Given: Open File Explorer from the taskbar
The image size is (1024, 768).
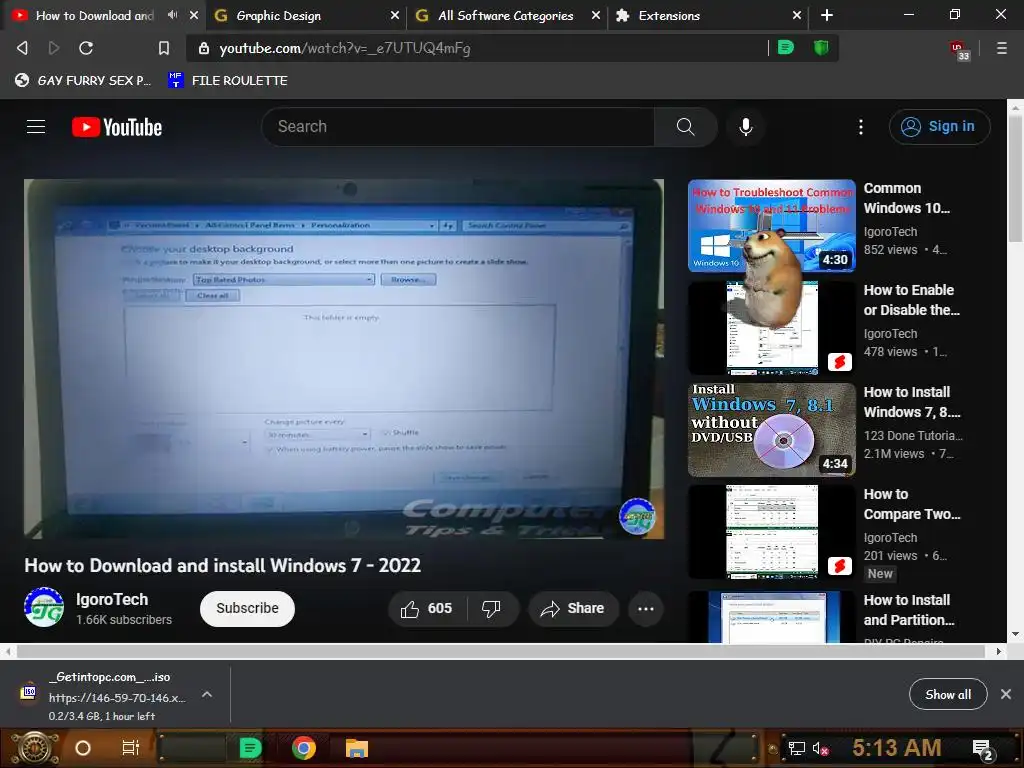Looking at the screenshot, I should point(357,748).
